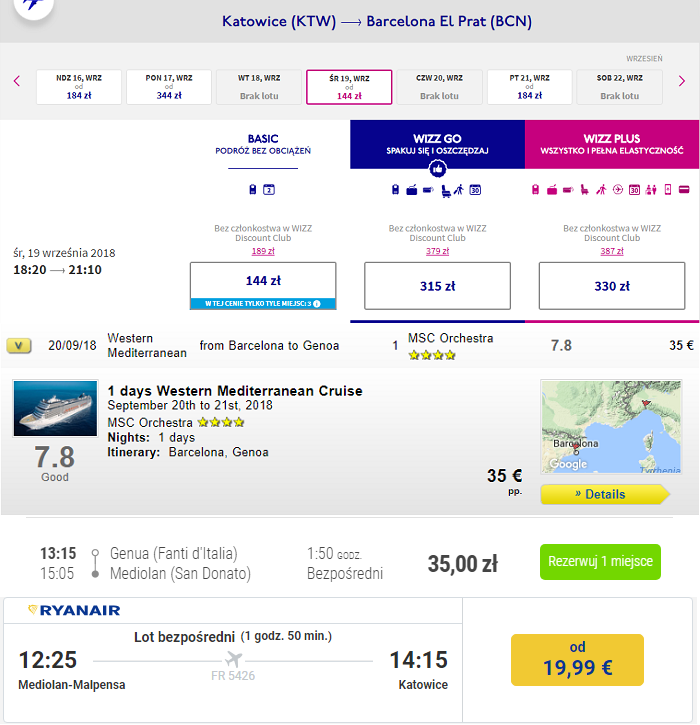Open cruise Details yellow button
Image resolution: width=700 pixels, height=725 pixels.
605,494
